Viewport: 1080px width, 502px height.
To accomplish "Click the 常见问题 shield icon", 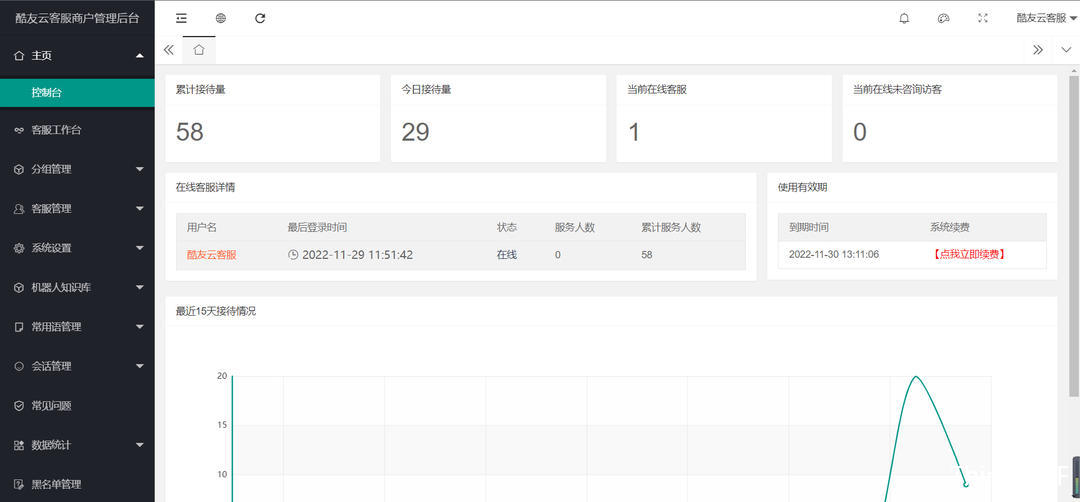I will [x=19, y=406].
